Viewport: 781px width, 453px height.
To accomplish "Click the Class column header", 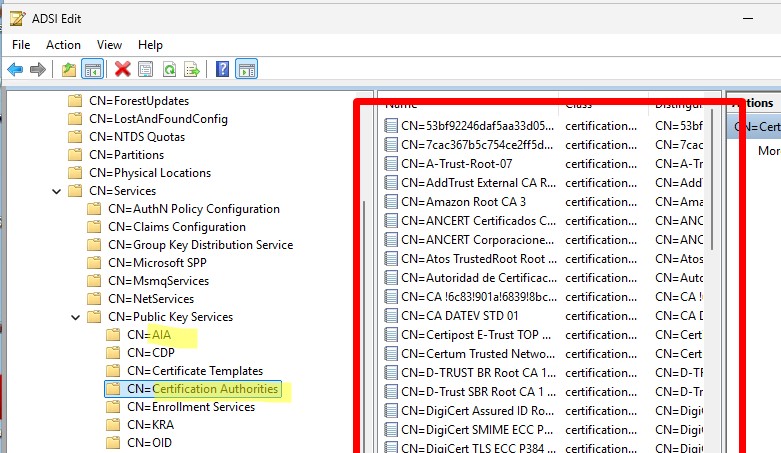I will (578, 104).
